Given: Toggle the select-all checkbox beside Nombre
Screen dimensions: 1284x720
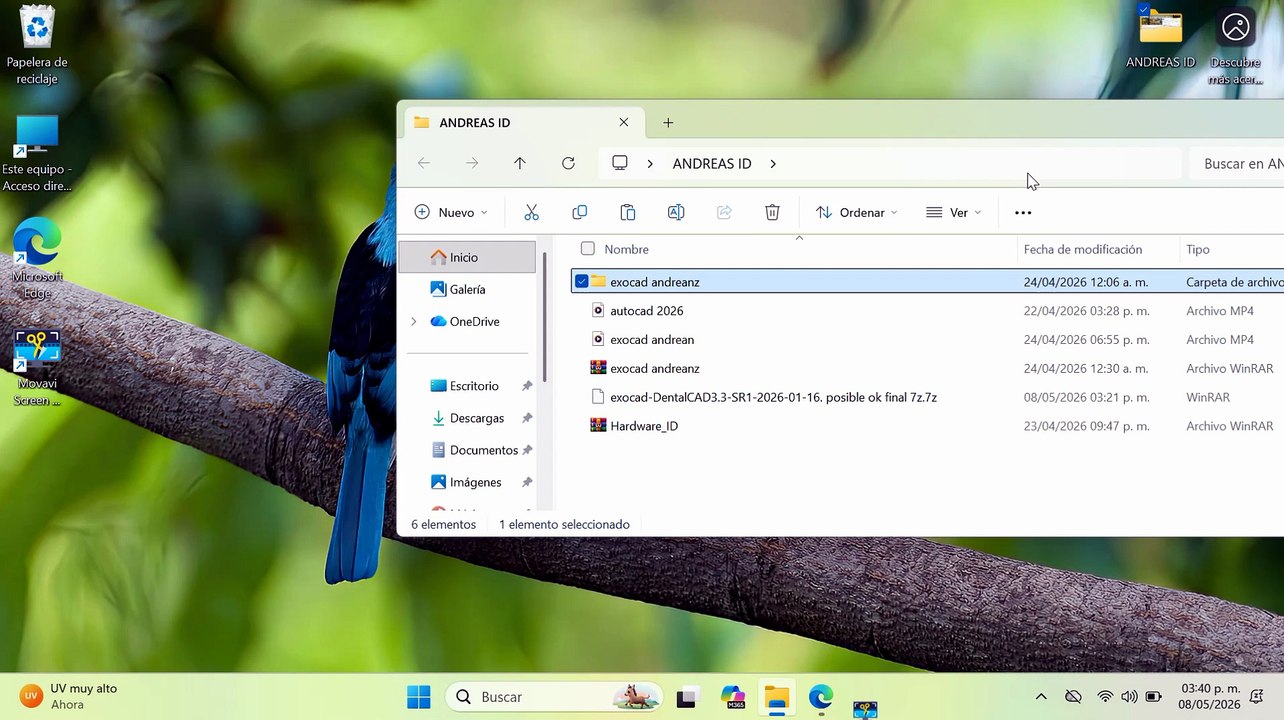Looking at the screenshot, I should pyautogui.click(x=587, y=249).
